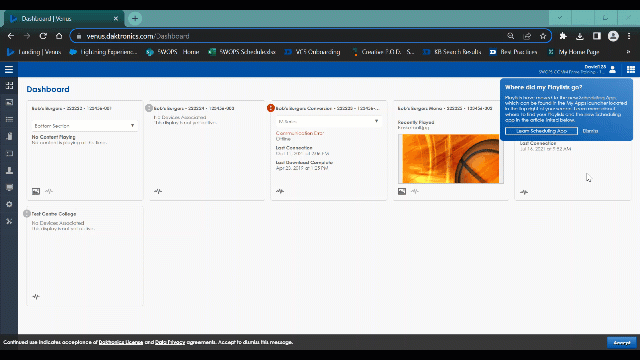Go back in browser history
The height and width of the screenshot is (360, 640).
pos(11,36)
